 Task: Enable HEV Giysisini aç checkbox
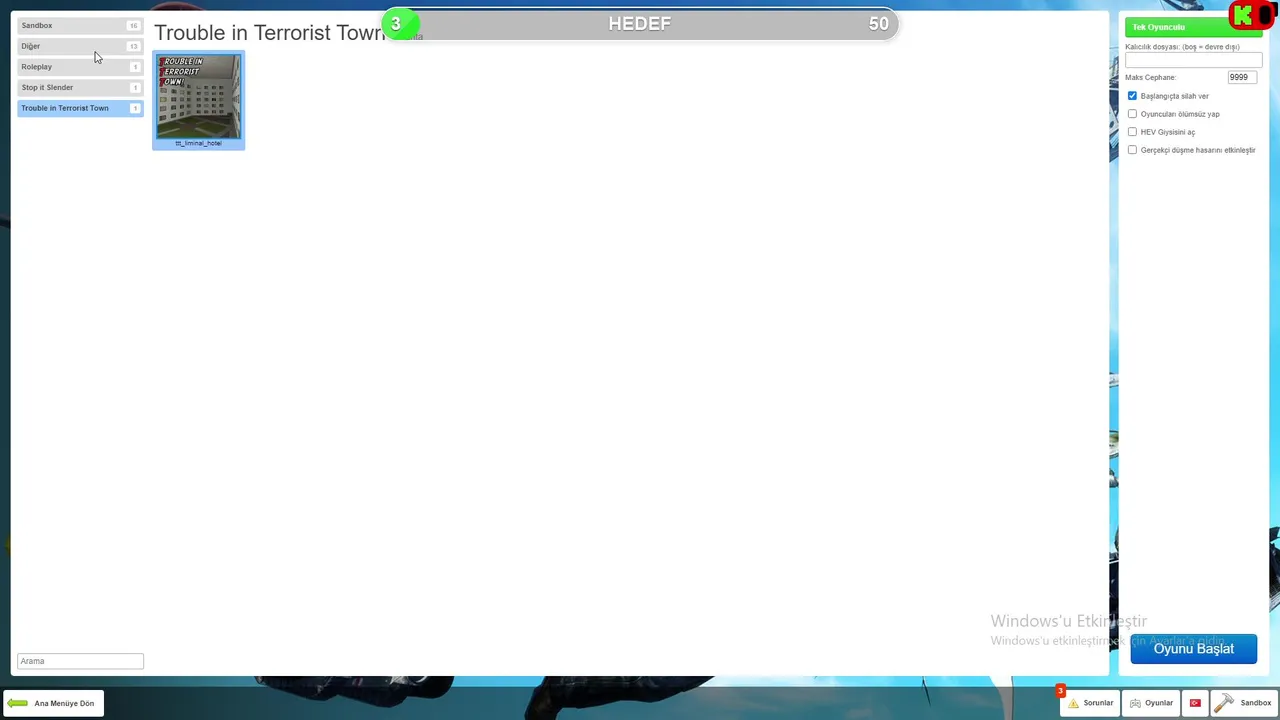coord(1132,132)
